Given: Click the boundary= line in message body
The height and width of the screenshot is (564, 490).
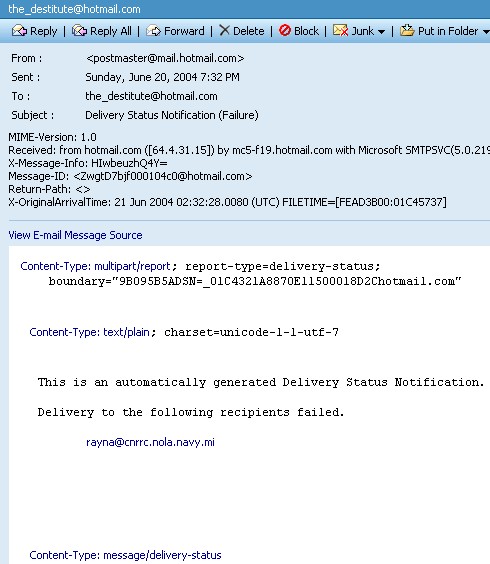Looking at the screenshot, I should [x=255, y=281].
